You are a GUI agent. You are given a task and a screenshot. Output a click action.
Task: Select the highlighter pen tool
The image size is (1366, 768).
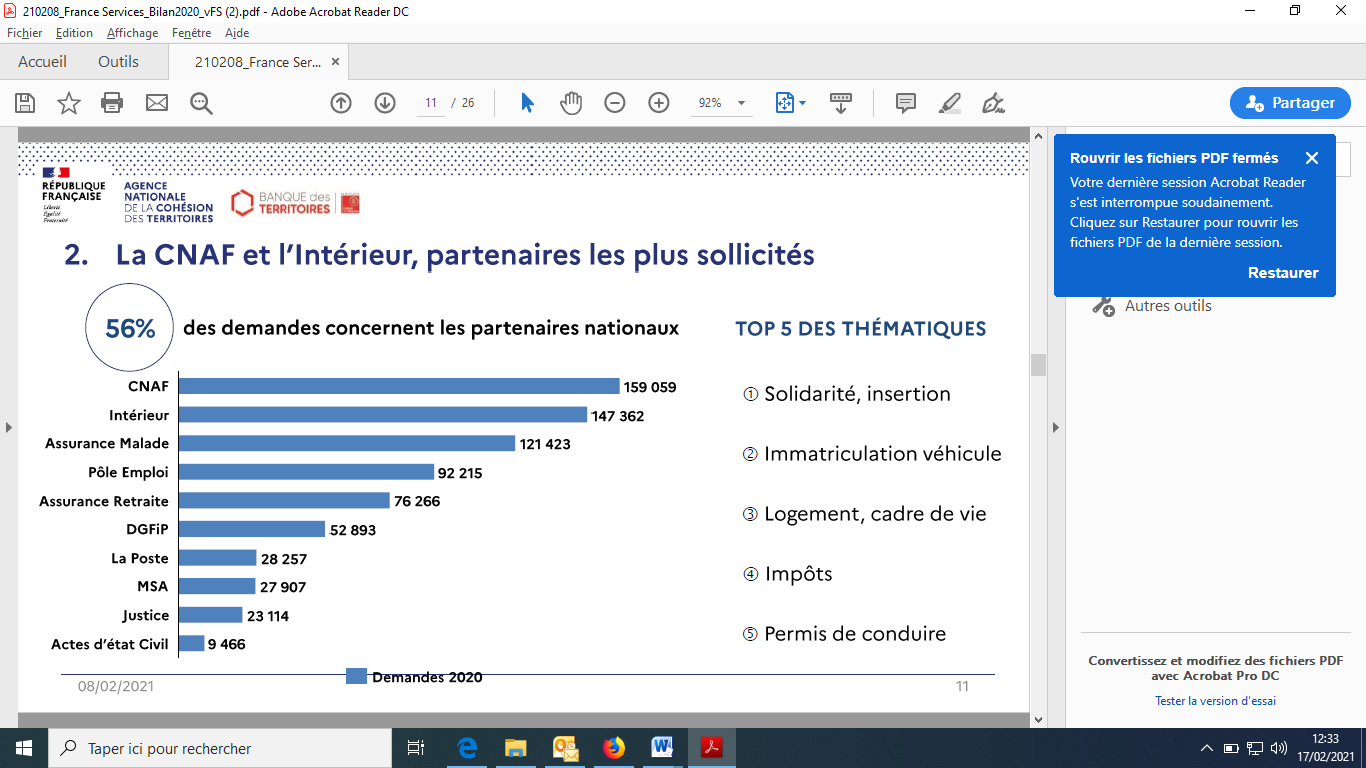[x=950, y=103]
